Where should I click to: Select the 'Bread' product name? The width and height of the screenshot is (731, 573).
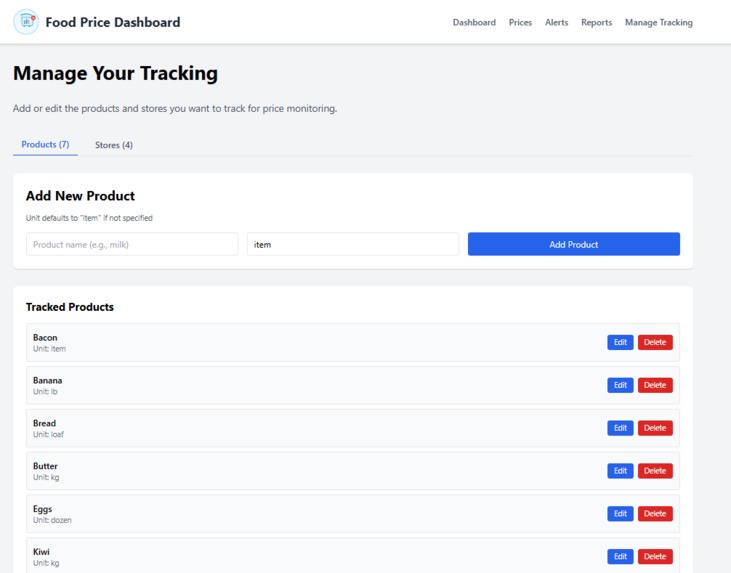[x=44, y=423]
